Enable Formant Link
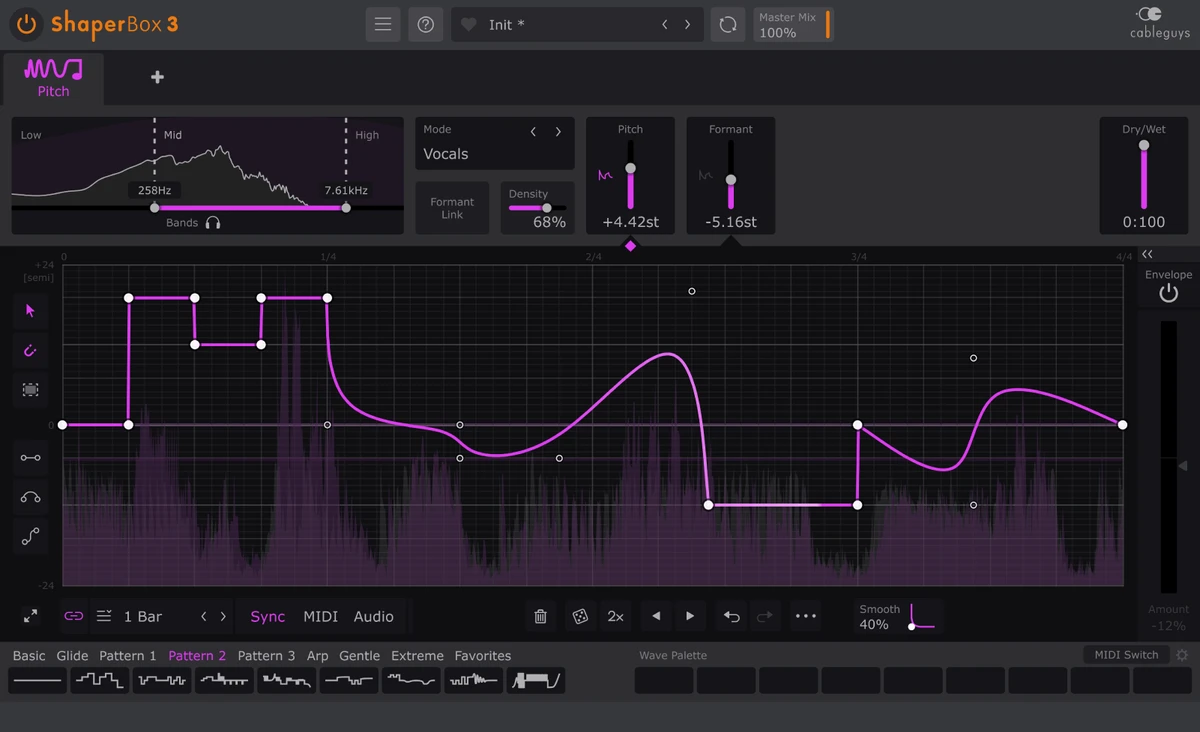 452,207
